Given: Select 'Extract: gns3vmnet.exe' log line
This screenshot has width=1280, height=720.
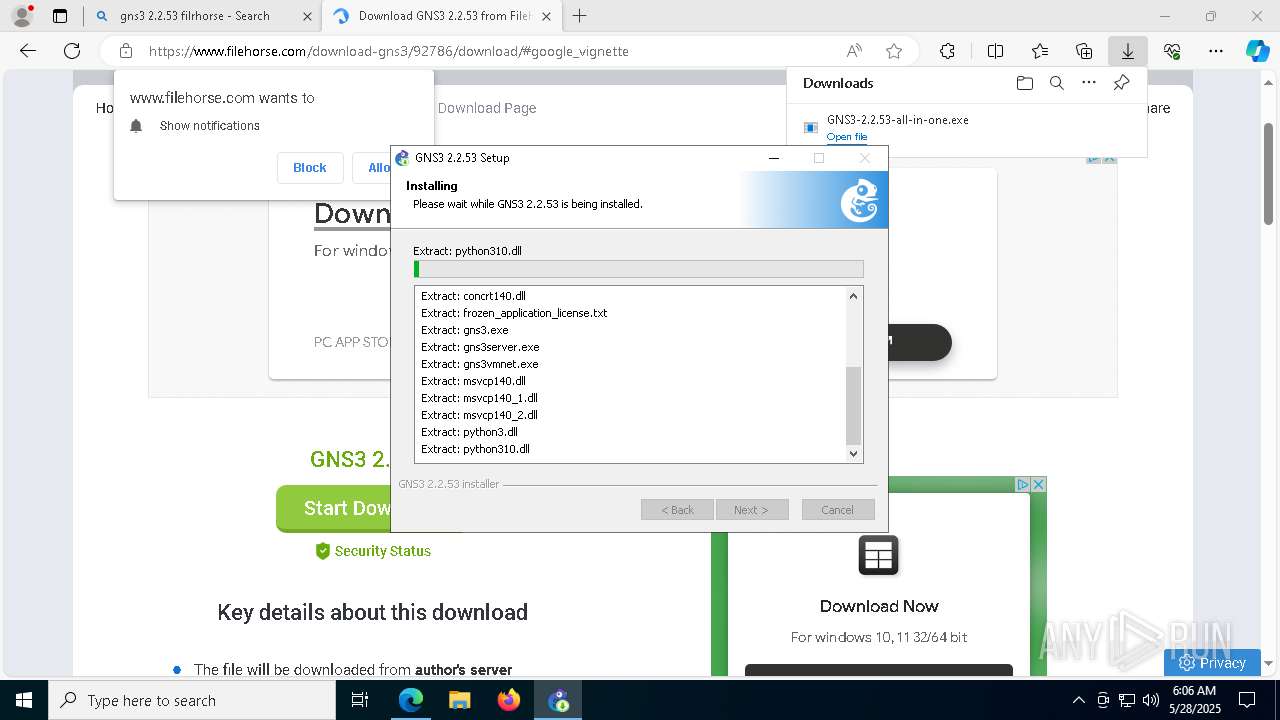Looking at the screenshot, I should [480, 364].
